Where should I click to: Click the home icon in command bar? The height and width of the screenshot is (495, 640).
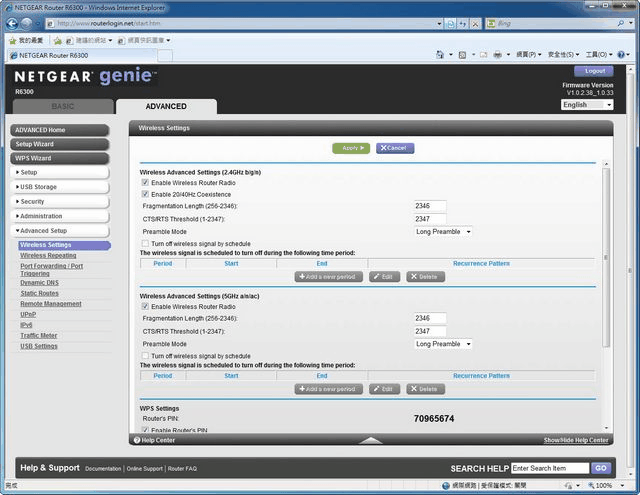point(440,54)
